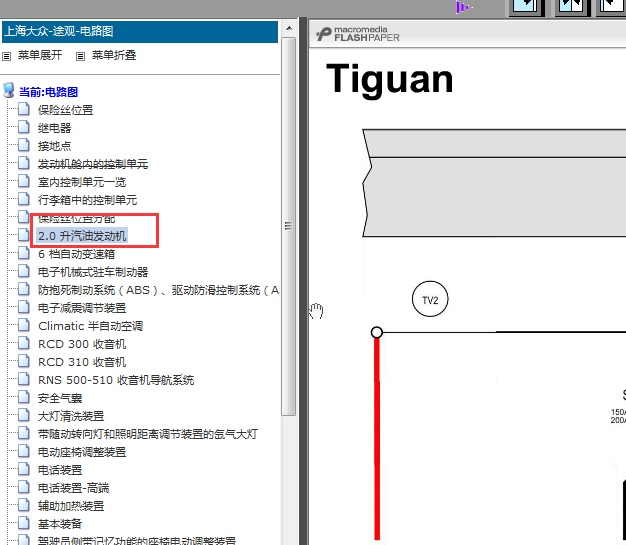This screenshot has height=545, width=626.
Task: Click document icon beside 接地点
Action: click(24, 145)
